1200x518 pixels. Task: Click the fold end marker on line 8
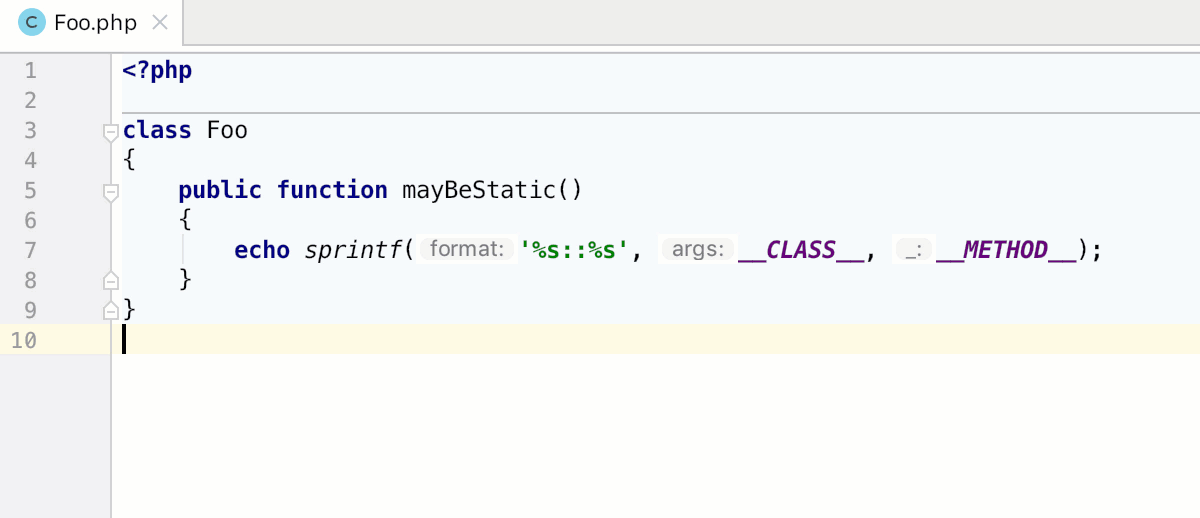tap(111, 280)
